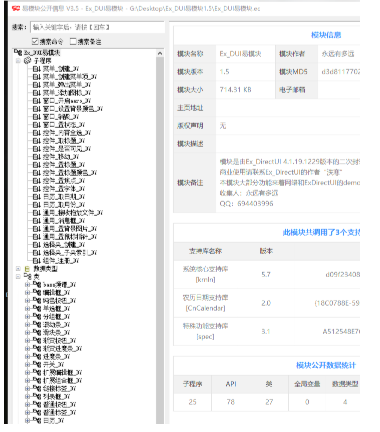This screenshot has height=432, width=380.
Task: Select the 窗口_销毁_DUI subroutine
Action: tap(60, 117)
